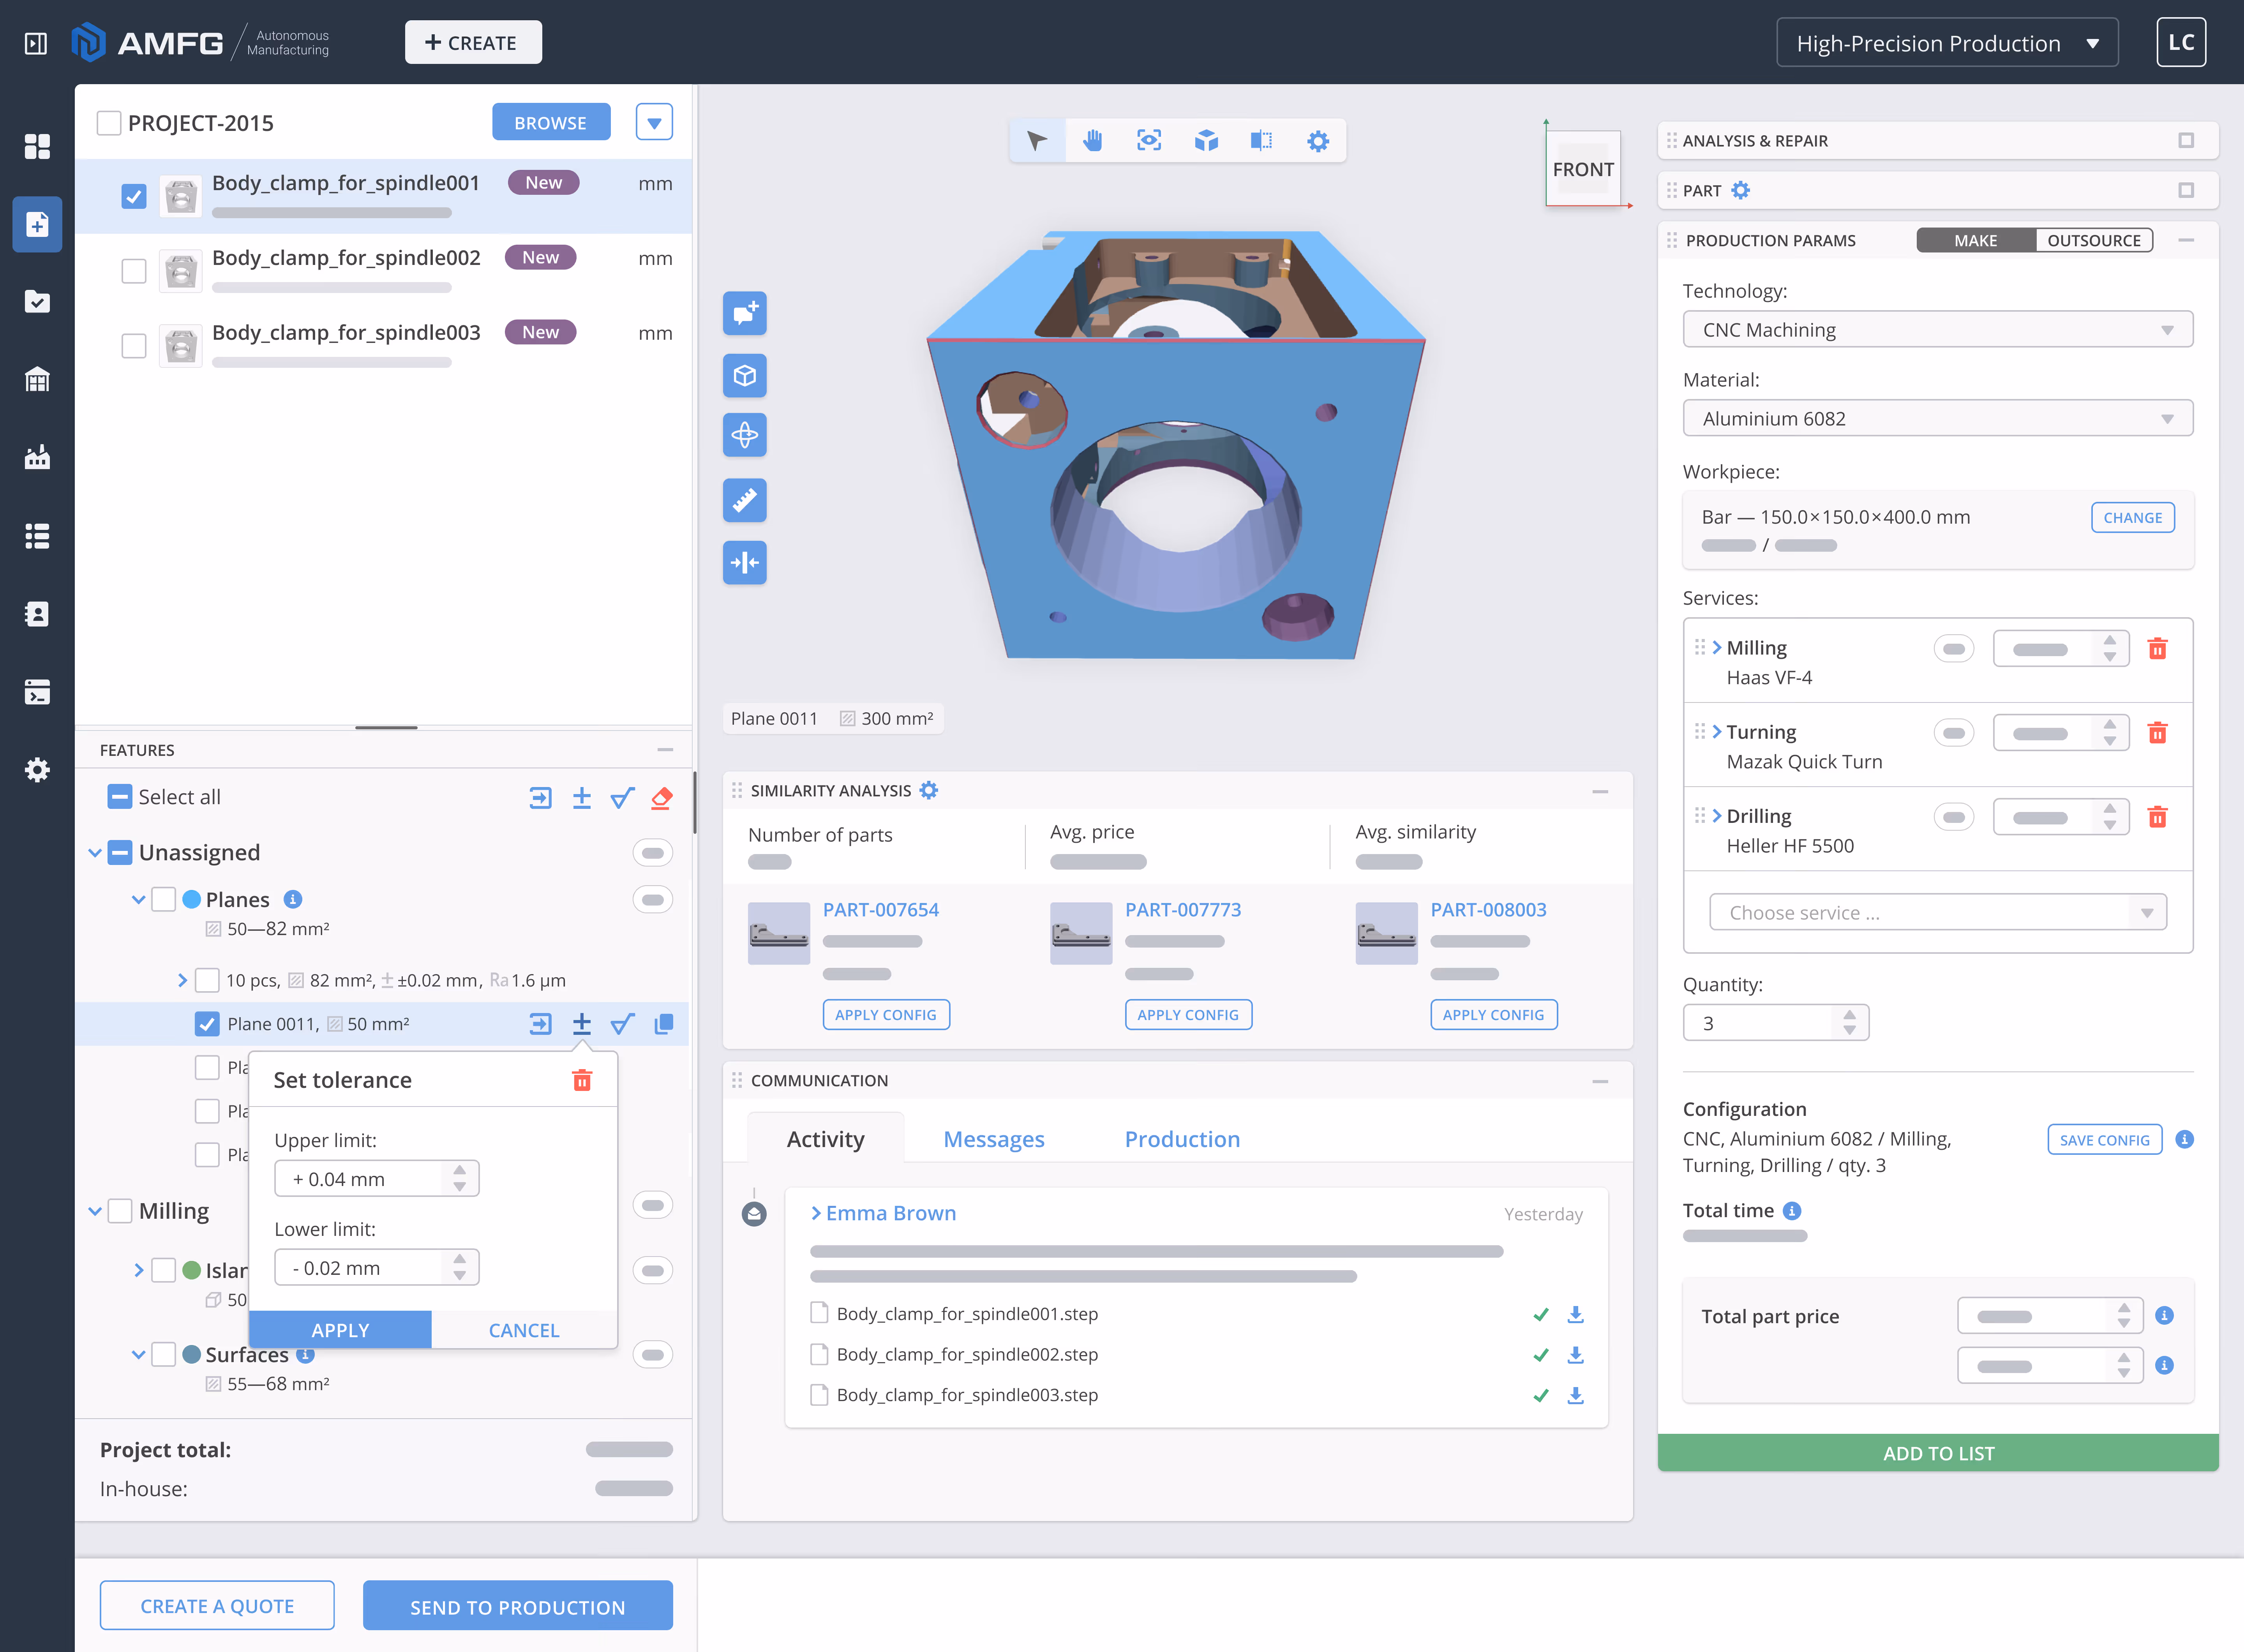Click the measure ruler tool button
This screenshot has height=1652, width=2244.
[x=745, y=499]
